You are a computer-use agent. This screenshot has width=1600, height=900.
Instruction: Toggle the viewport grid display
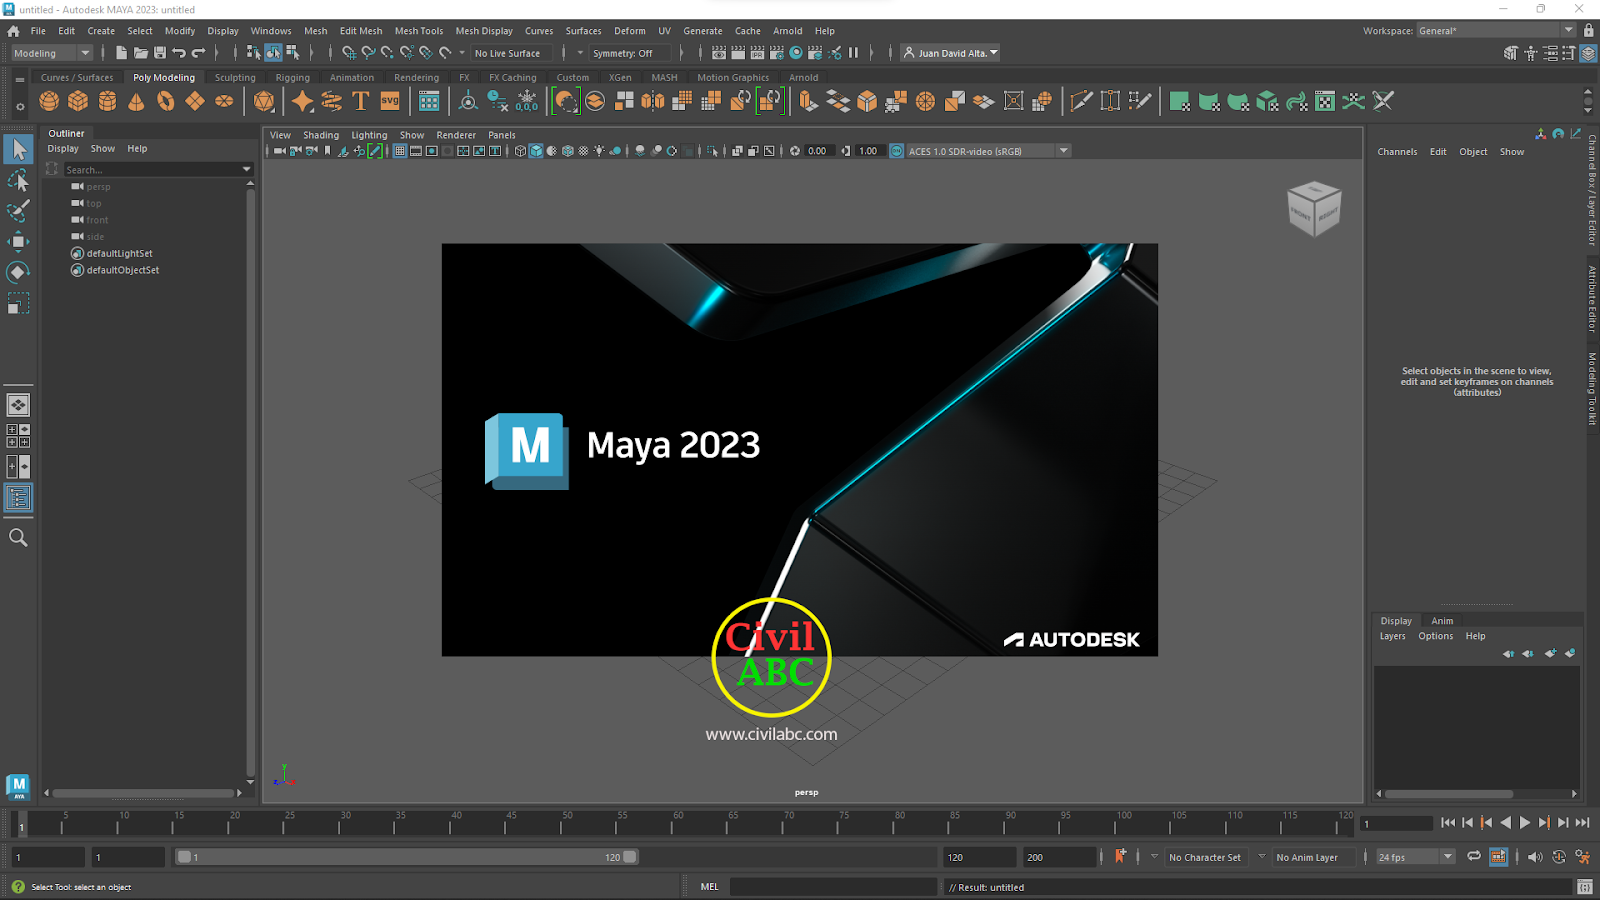coord(400,151)
